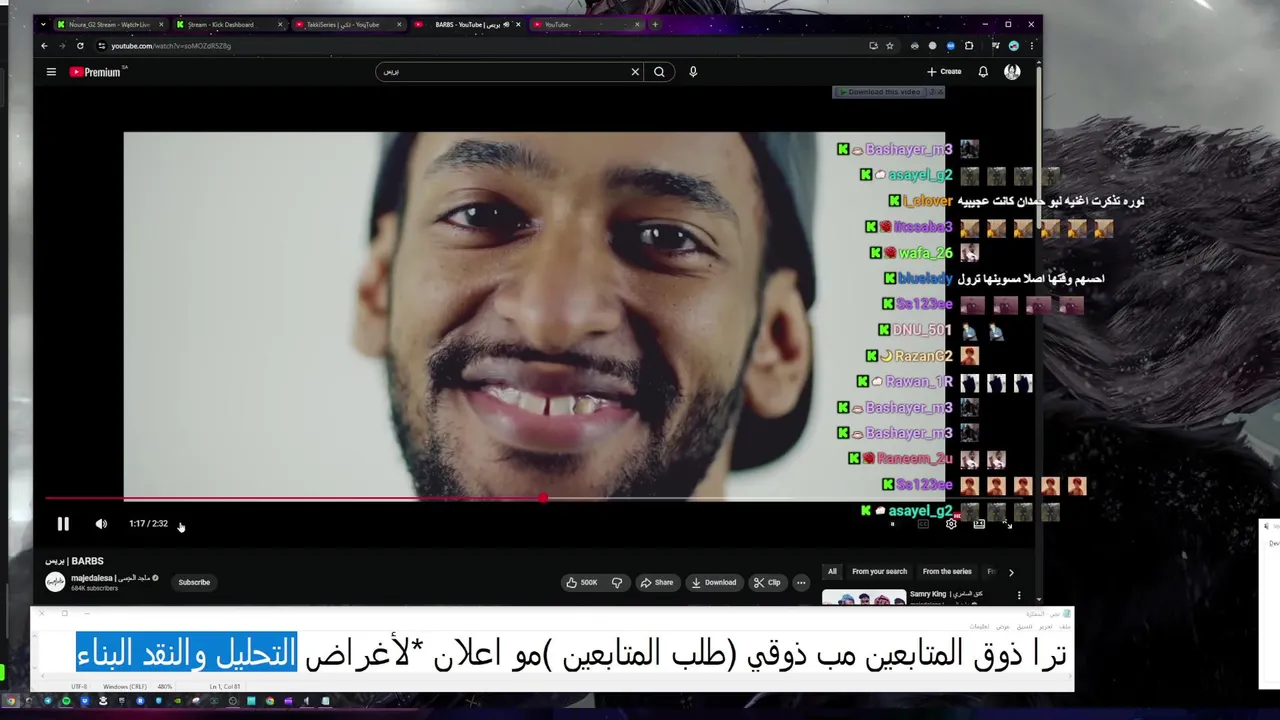The width and height of the screenshot is (1280, 720).
Task: Like the video (500K)
Action: click(582, 582)
